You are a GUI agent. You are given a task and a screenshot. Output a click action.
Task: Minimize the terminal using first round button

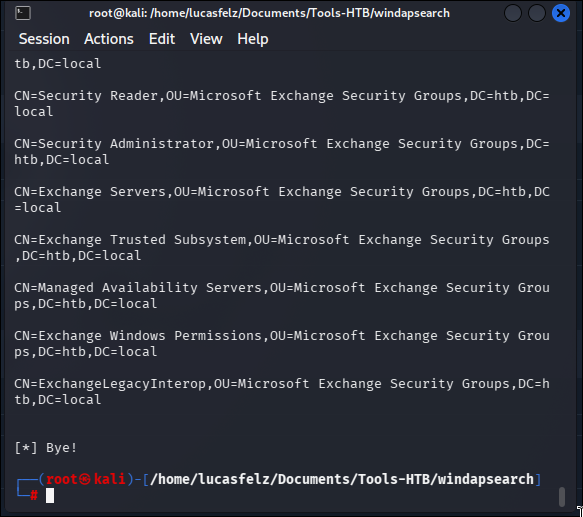coord(513,13)
